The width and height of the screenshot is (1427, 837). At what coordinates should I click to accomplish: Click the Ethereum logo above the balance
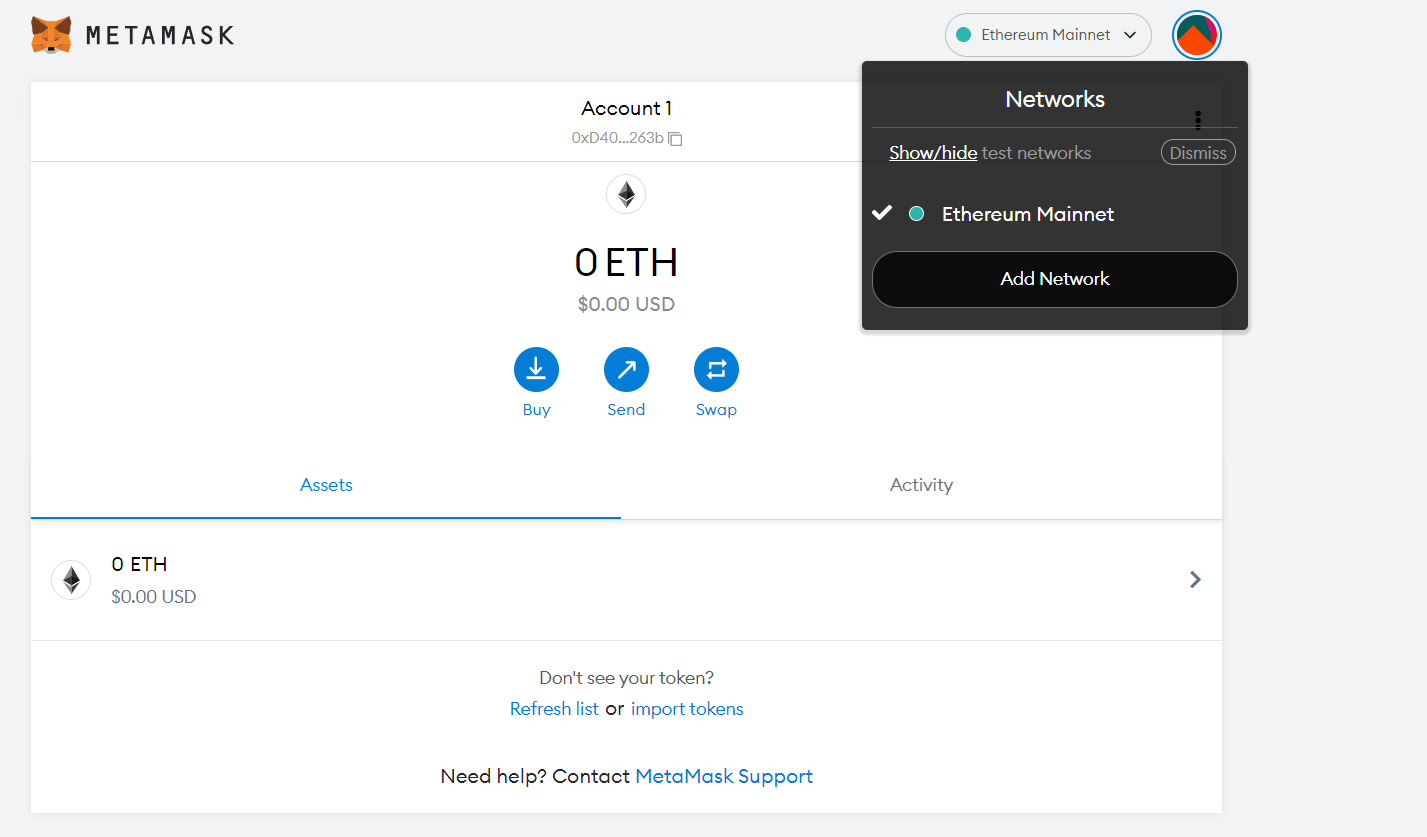coord(626,194)
